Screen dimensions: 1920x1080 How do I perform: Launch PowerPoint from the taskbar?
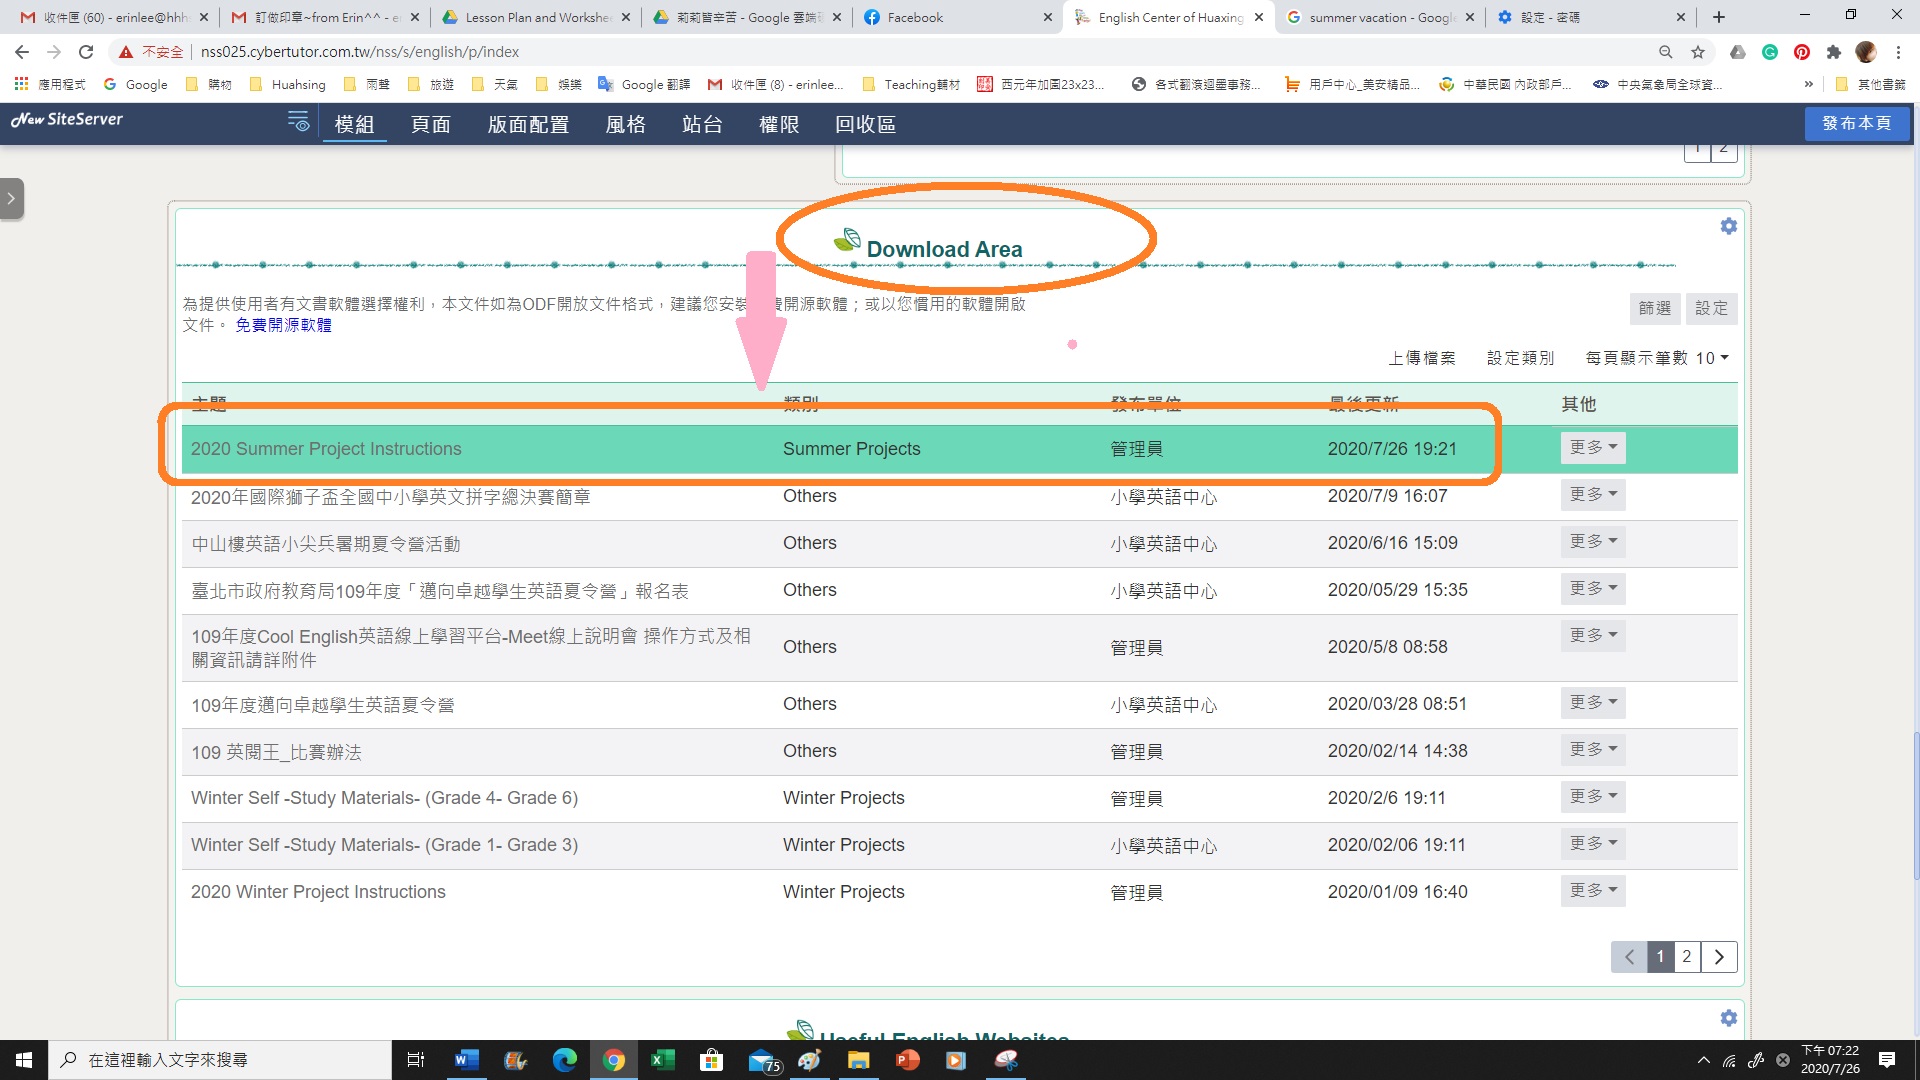click(907, 1060)
